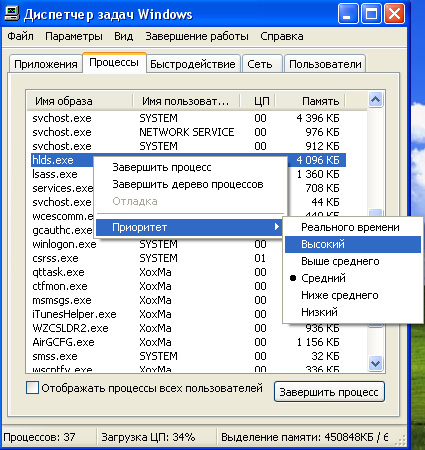Click the 1 156 КБ memory value

click(318, 342)
